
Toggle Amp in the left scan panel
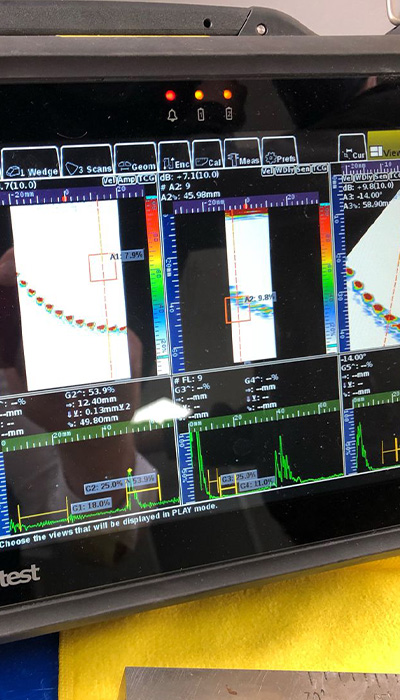(x=127, y=179)
